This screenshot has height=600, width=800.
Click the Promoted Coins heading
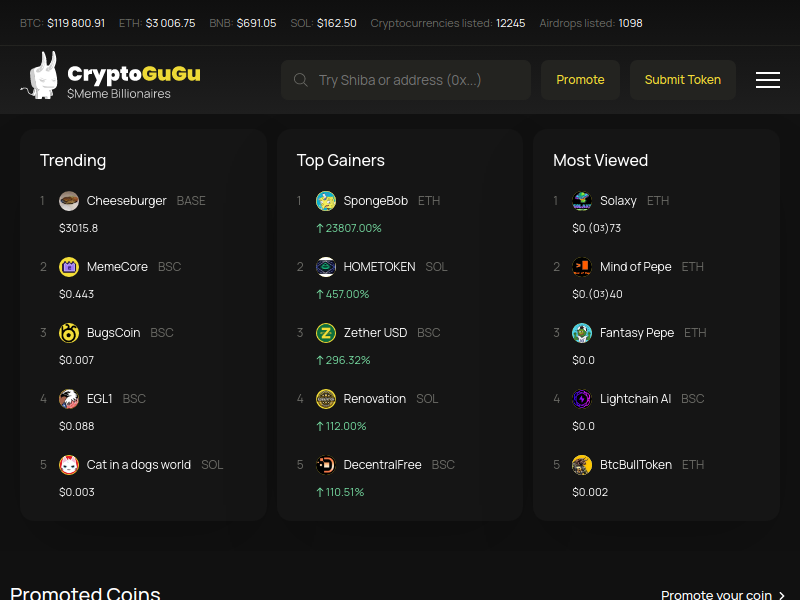click(85, 593)
